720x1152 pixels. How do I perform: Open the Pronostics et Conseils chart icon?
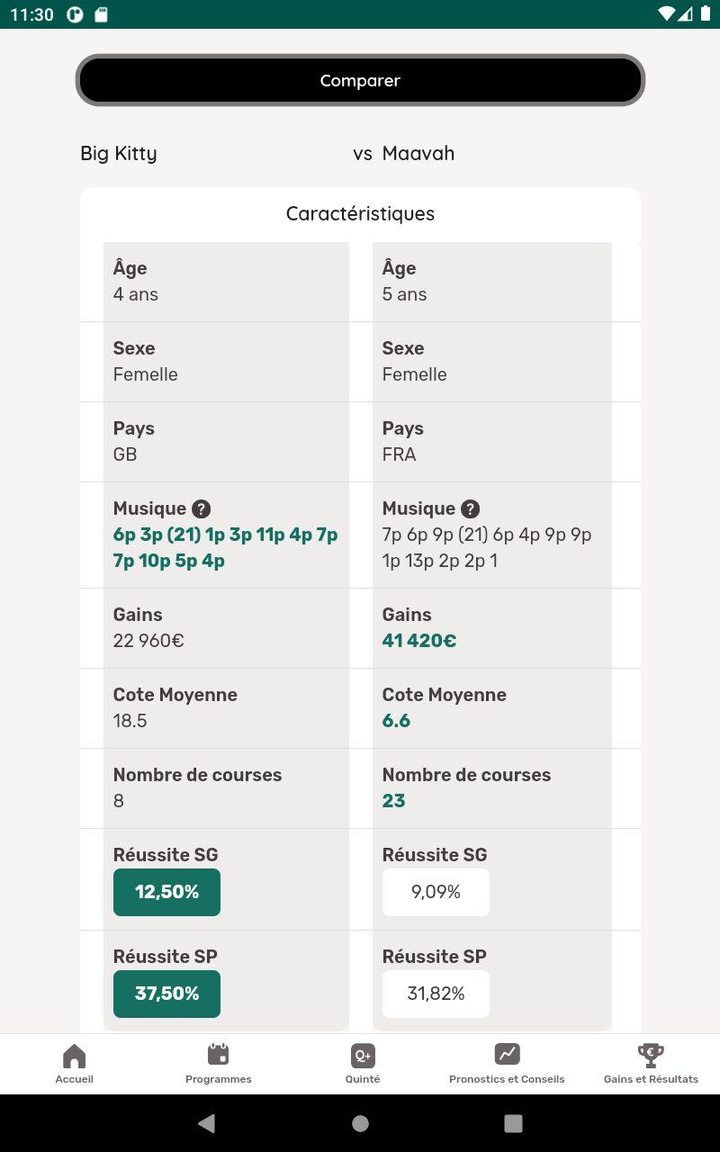coord(507,1055)
